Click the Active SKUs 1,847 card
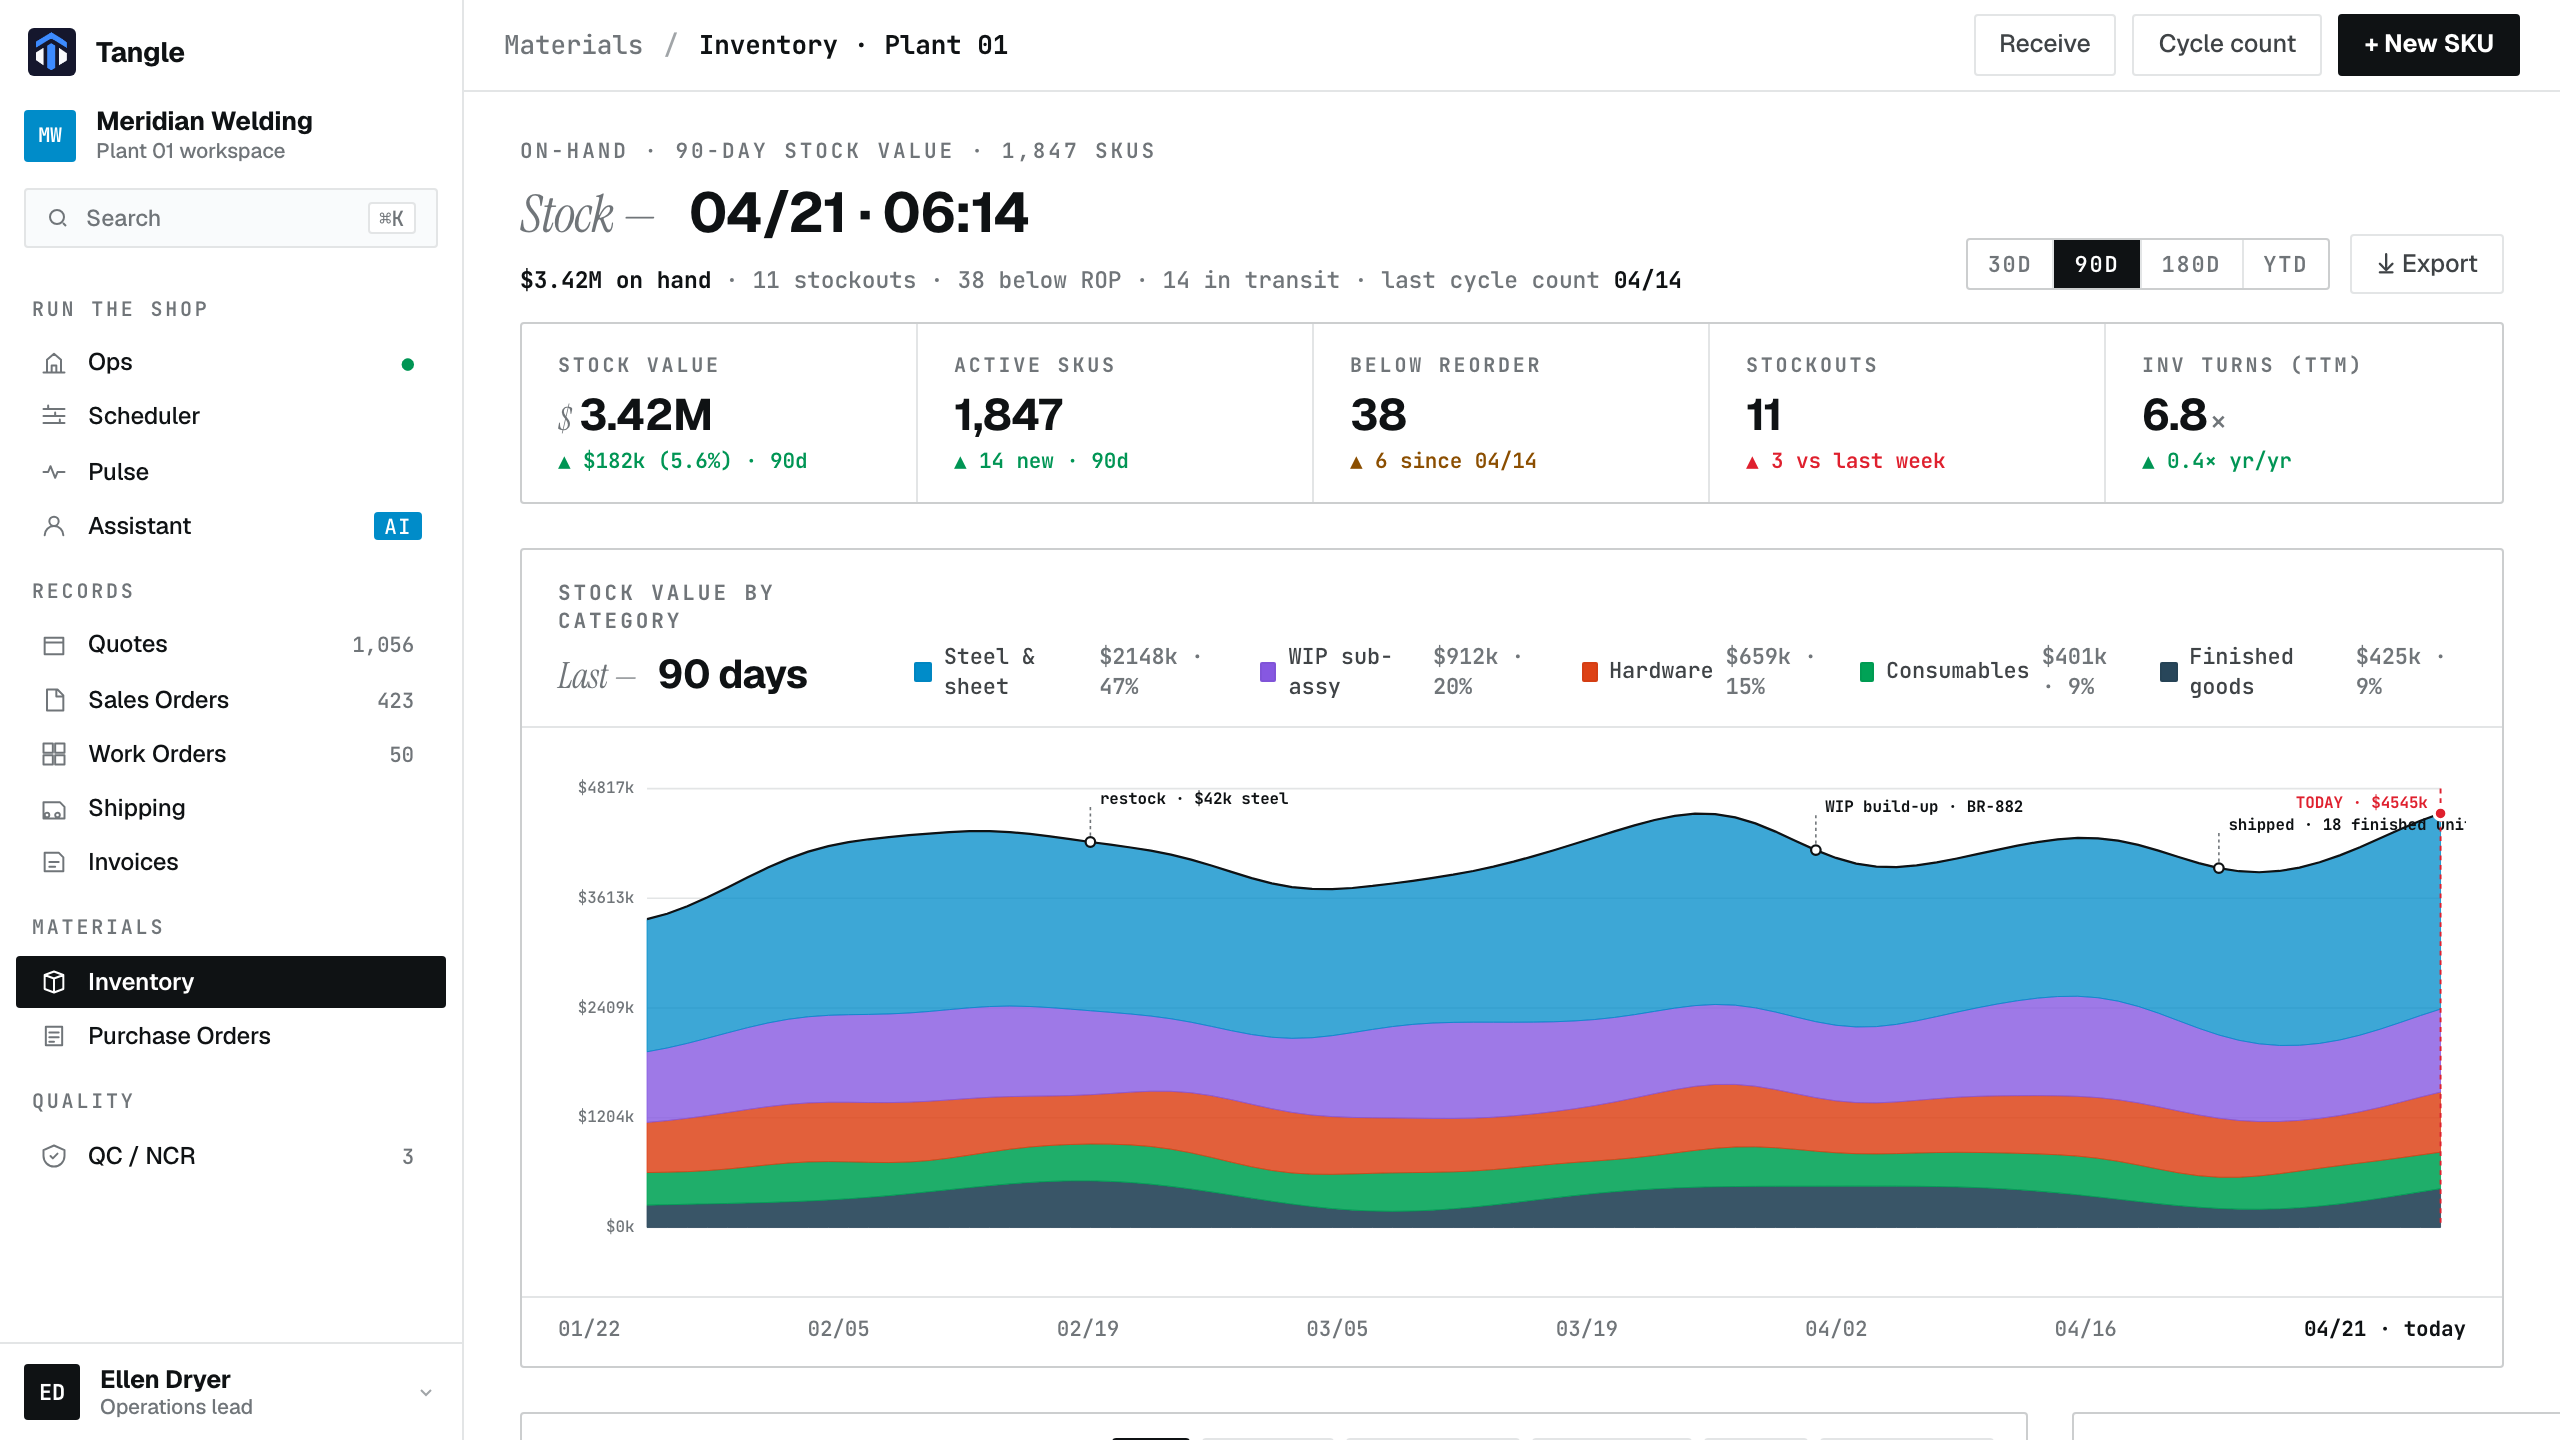Screen dimensions: 2560x1440 [1114, 413]
